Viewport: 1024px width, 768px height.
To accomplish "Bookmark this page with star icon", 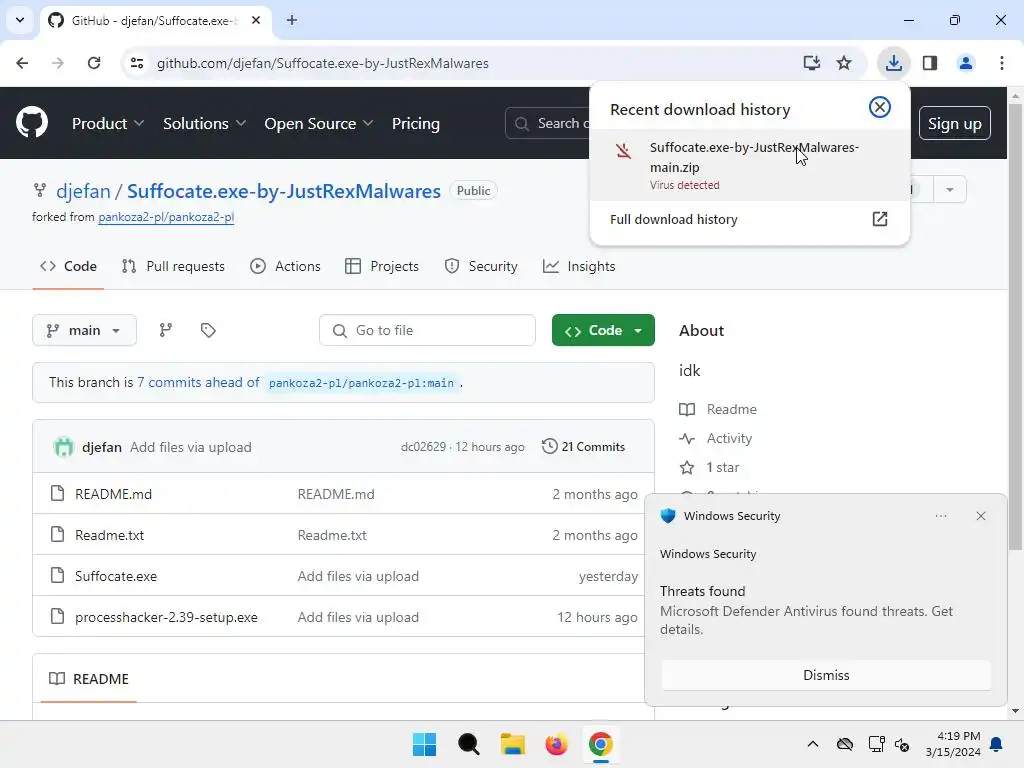I will [844, 63].
